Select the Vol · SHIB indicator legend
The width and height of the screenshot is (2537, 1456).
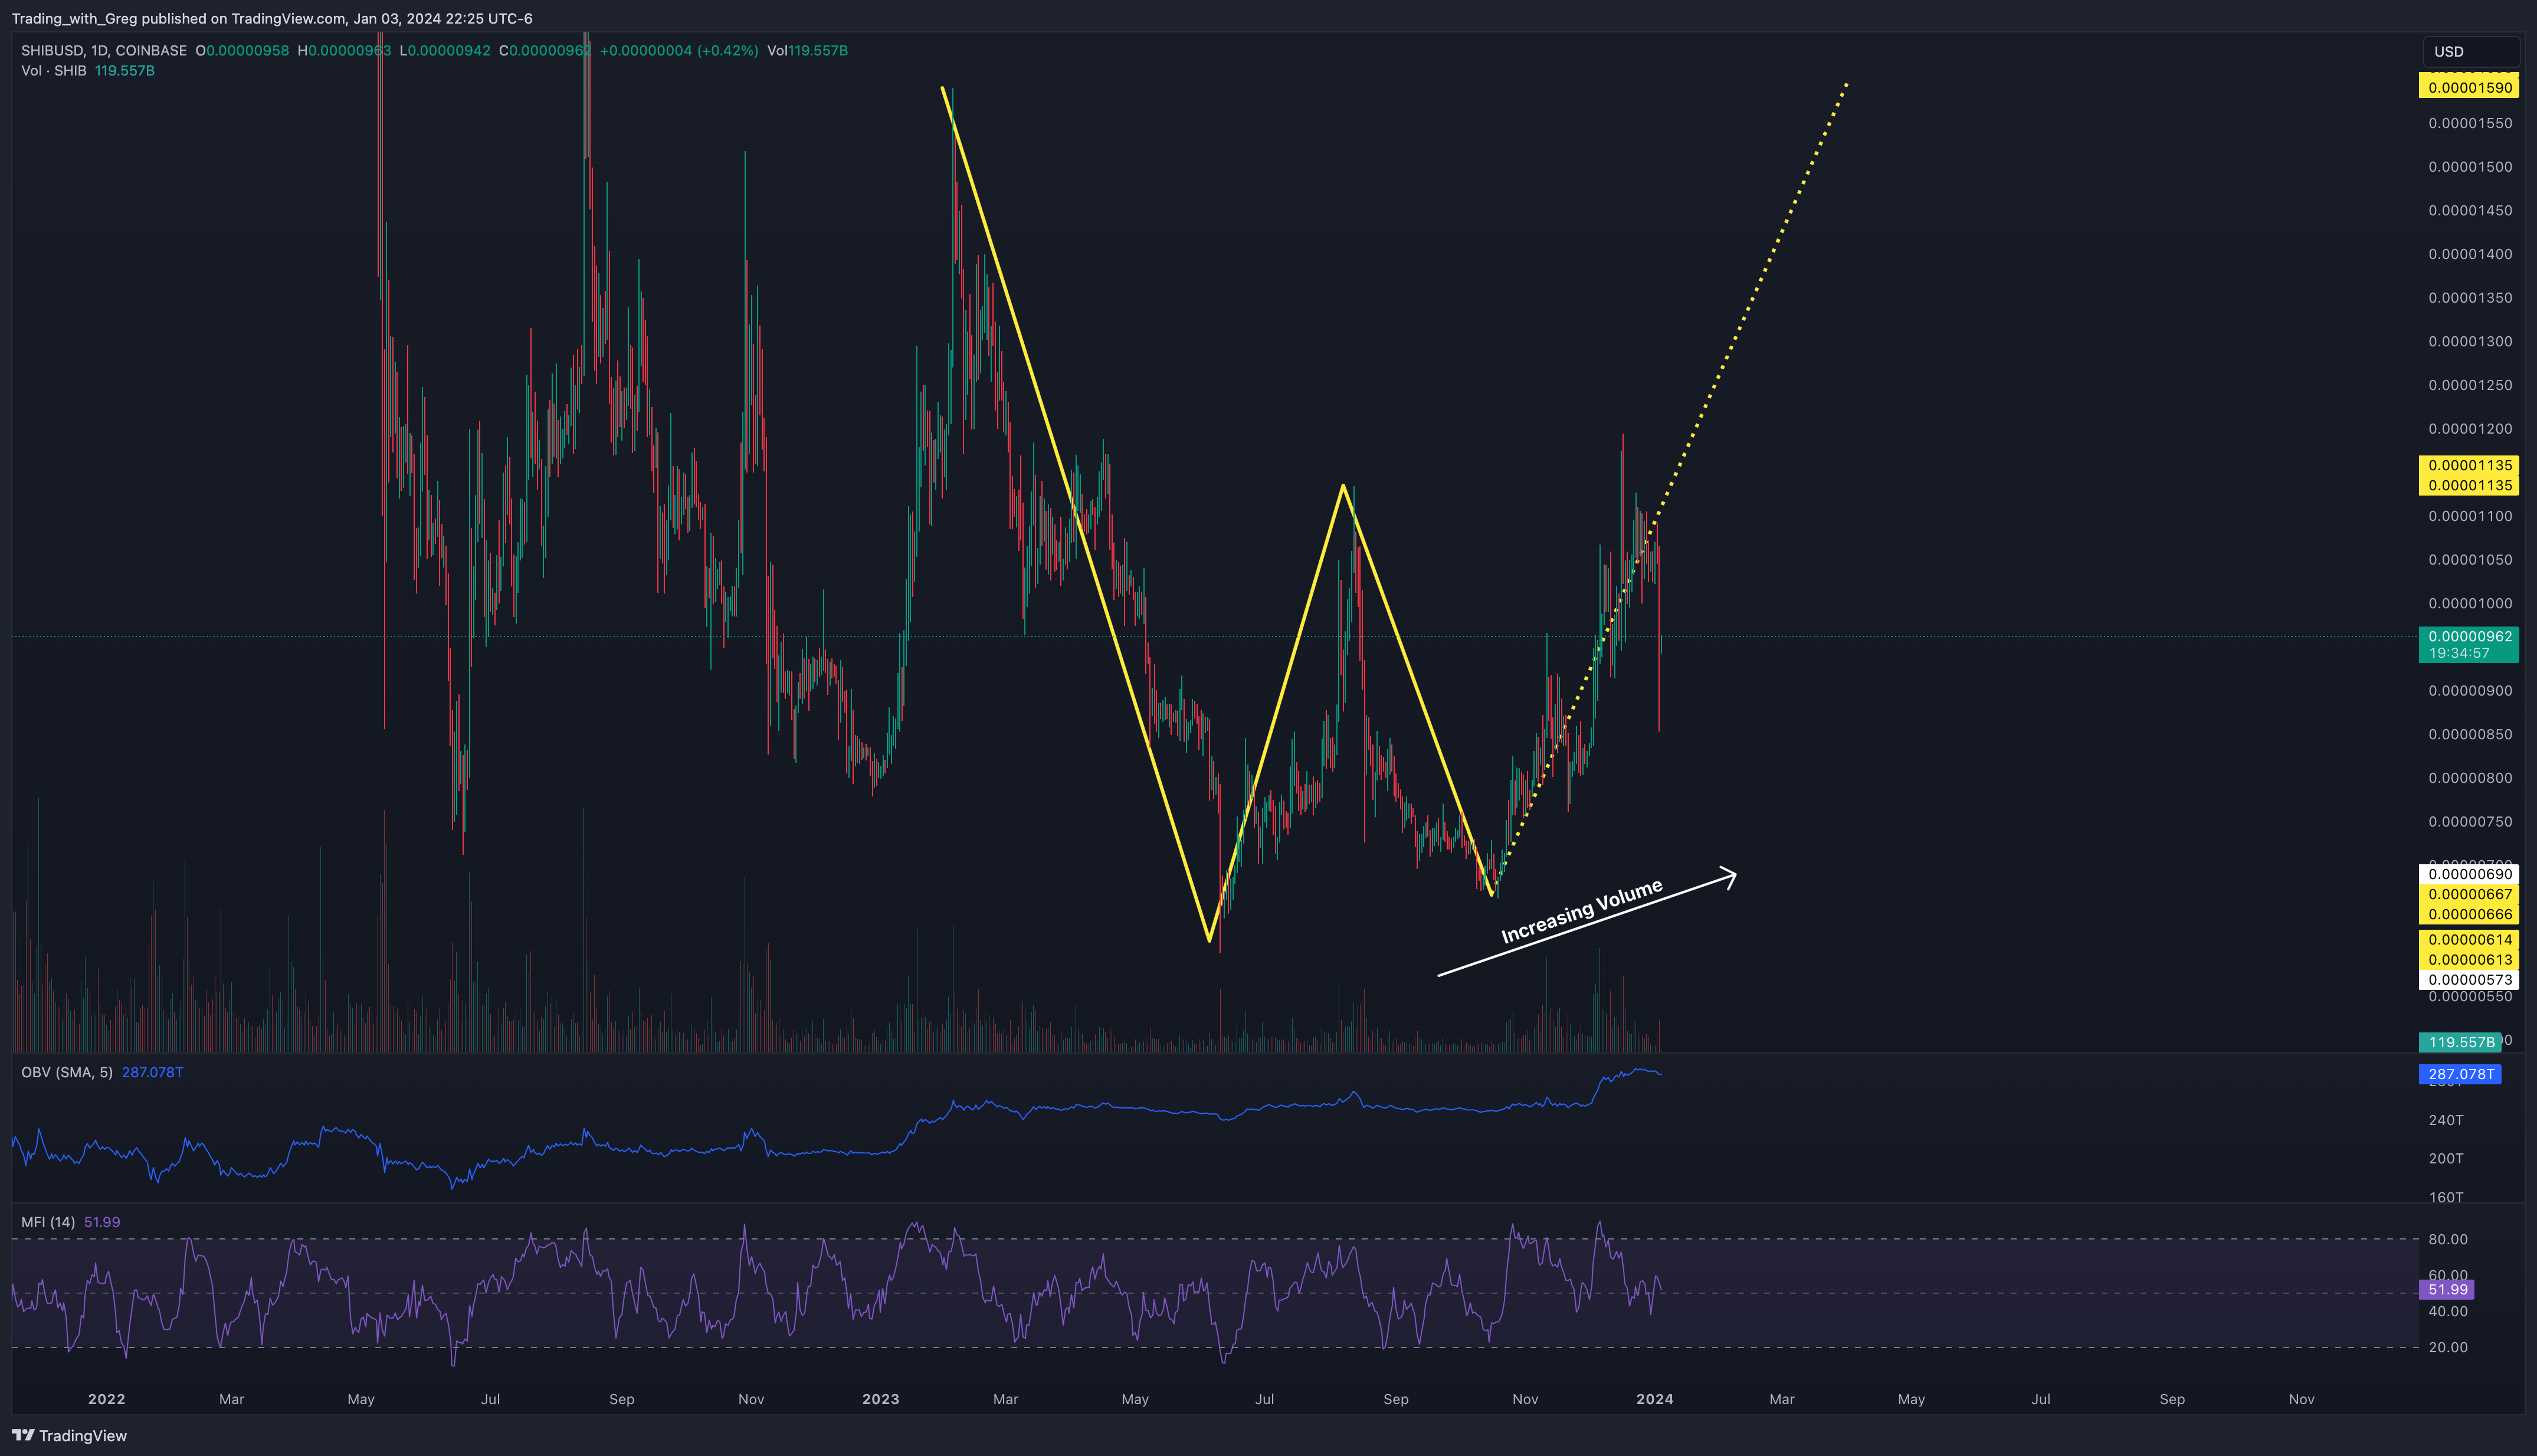pos(54,71)
